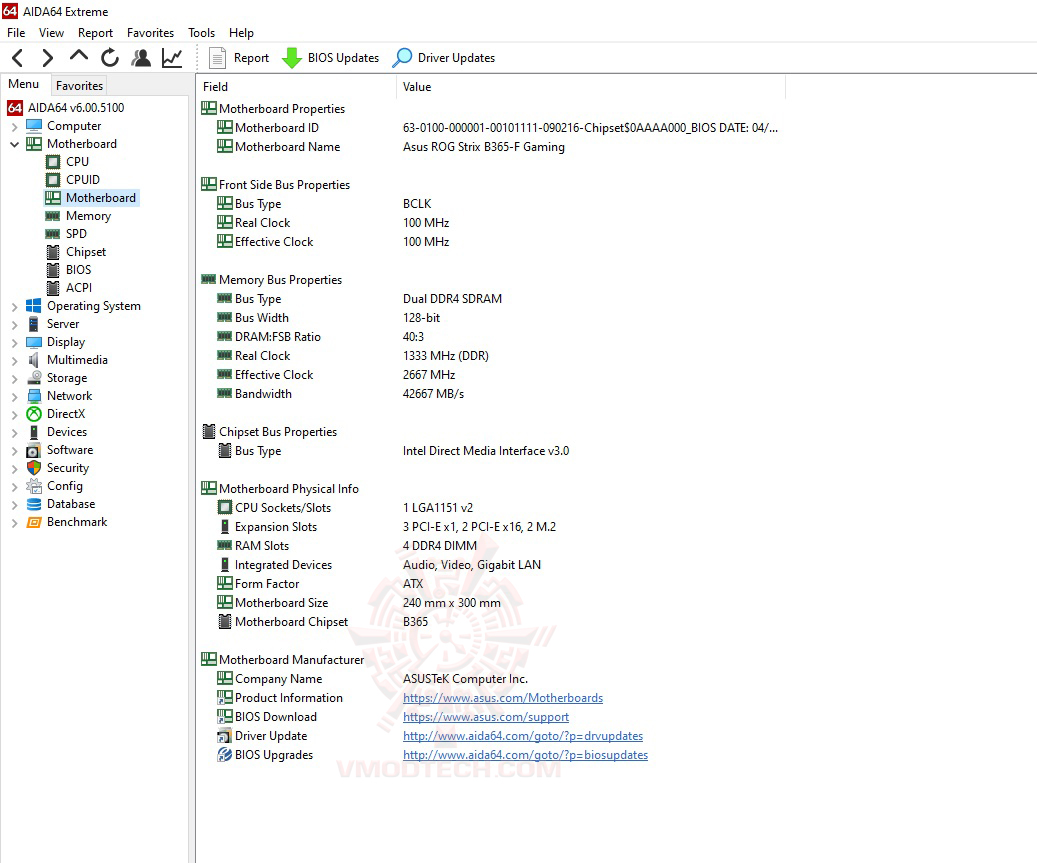Expand the Server tree node
This screenshot has height=863, width=1037.
point(15,324)
